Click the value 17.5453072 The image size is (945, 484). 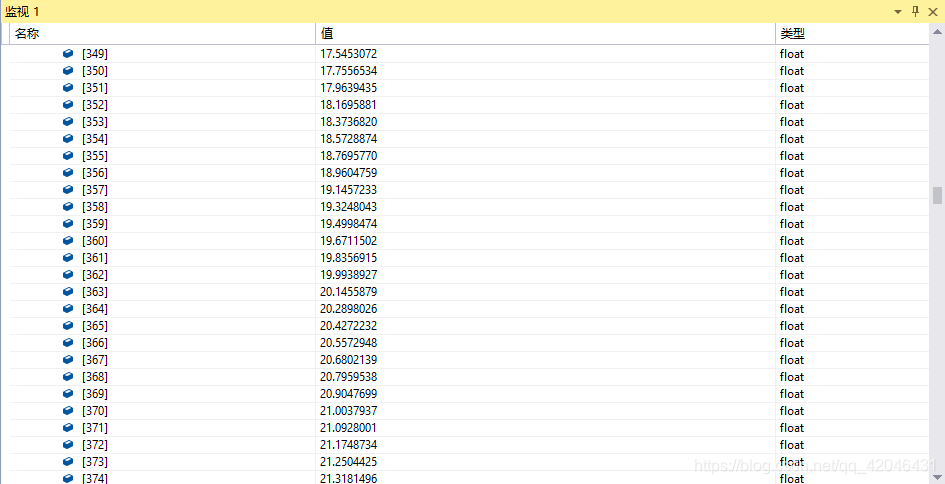(x=348, y=54)
